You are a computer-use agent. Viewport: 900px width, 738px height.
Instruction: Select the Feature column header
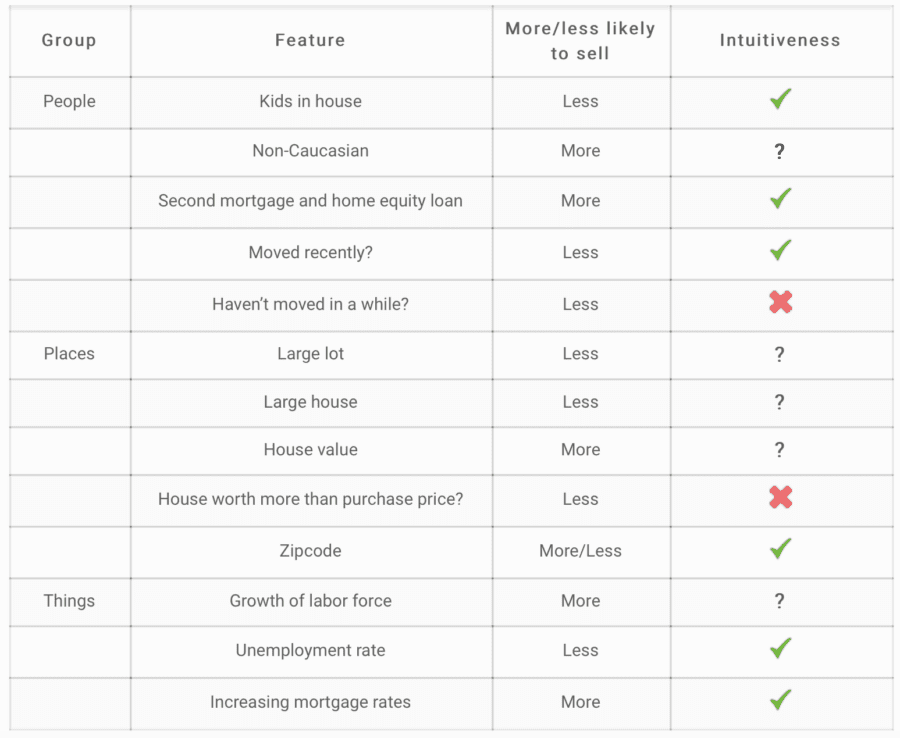click(311, 40)
